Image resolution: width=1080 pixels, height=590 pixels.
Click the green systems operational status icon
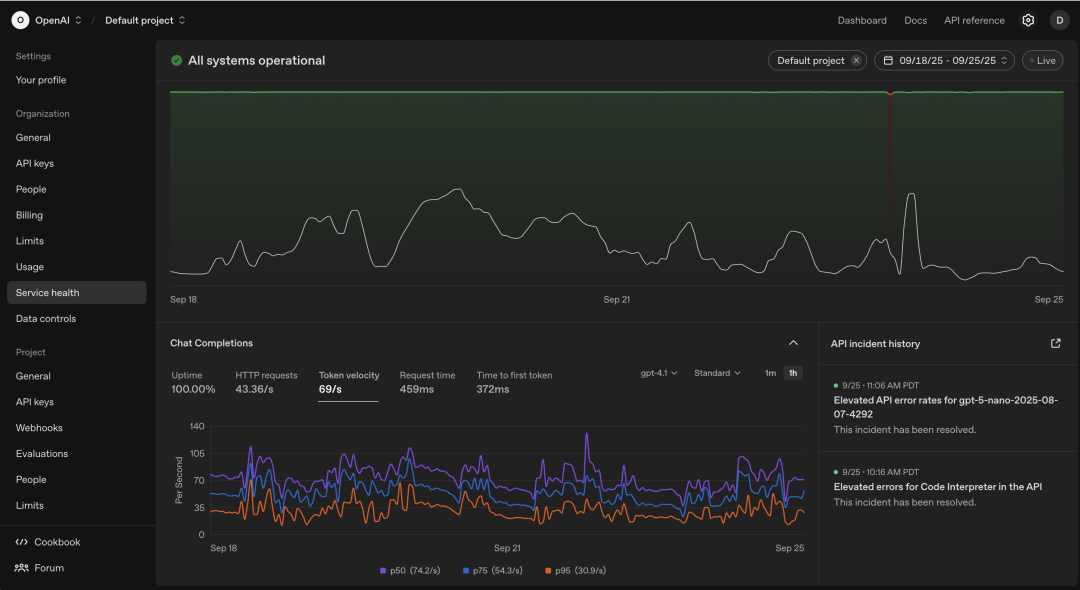click(x=177, y=61)
